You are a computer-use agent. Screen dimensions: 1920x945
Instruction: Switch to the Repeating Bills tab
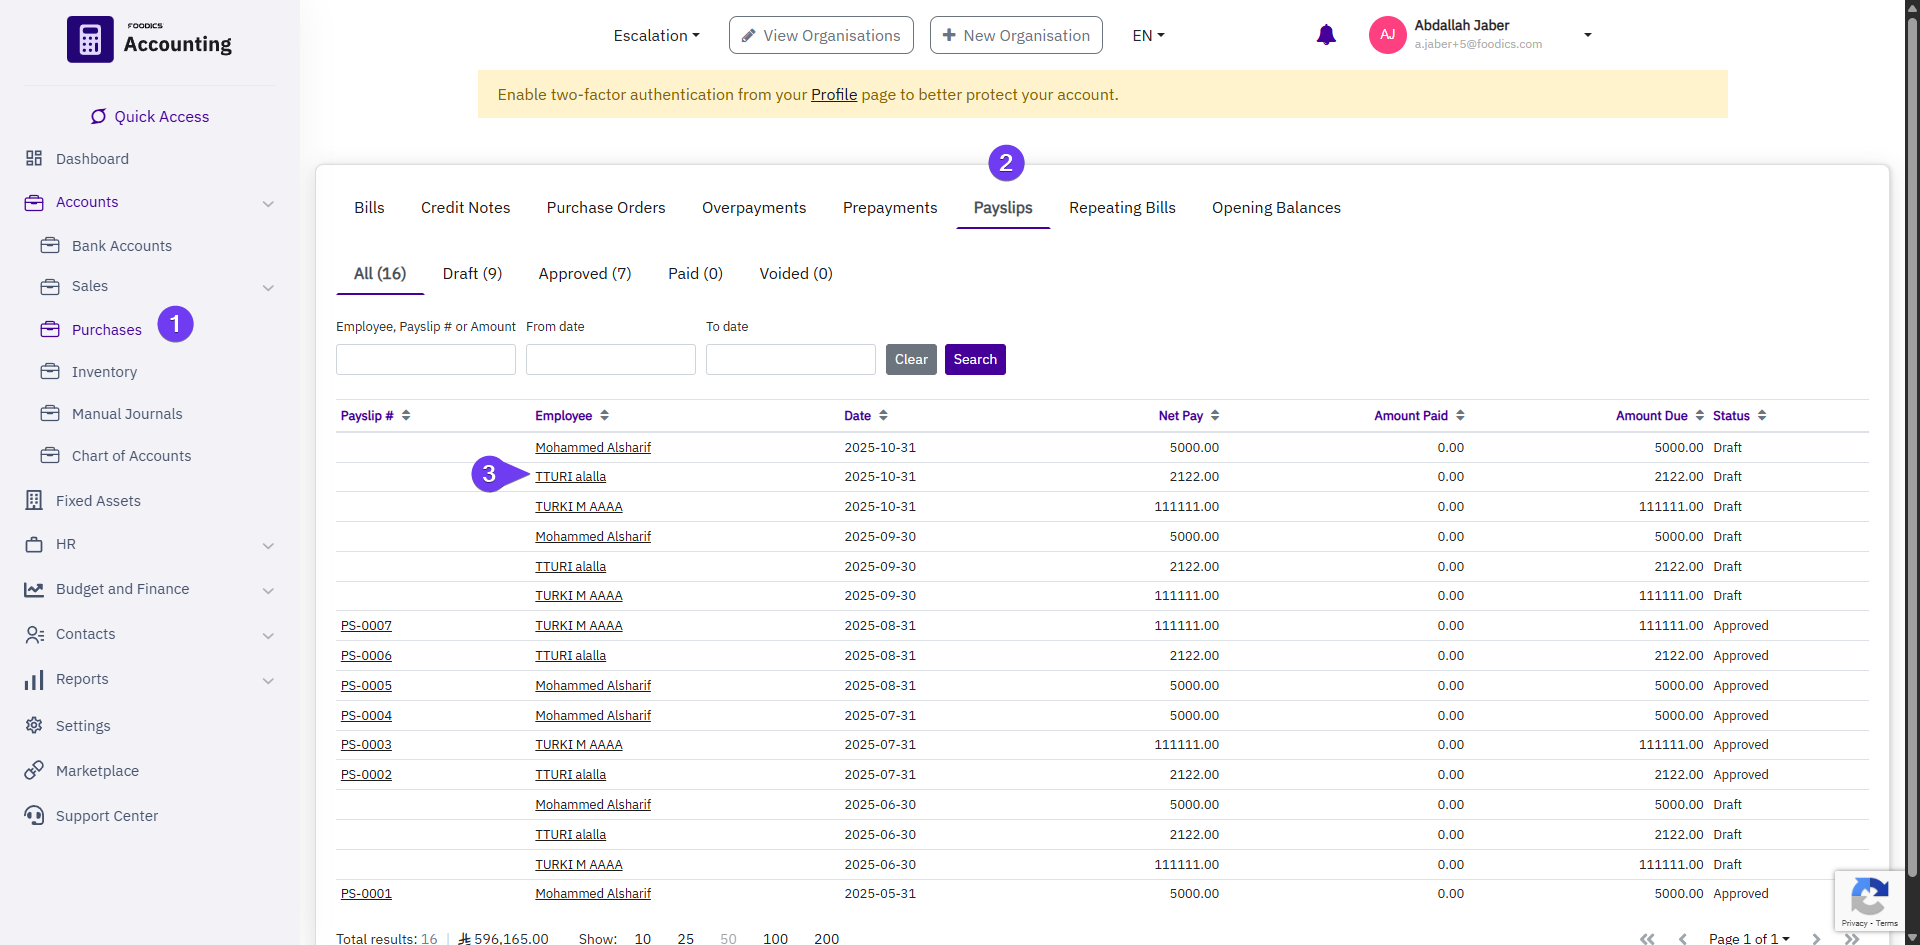coord(1122,208)
